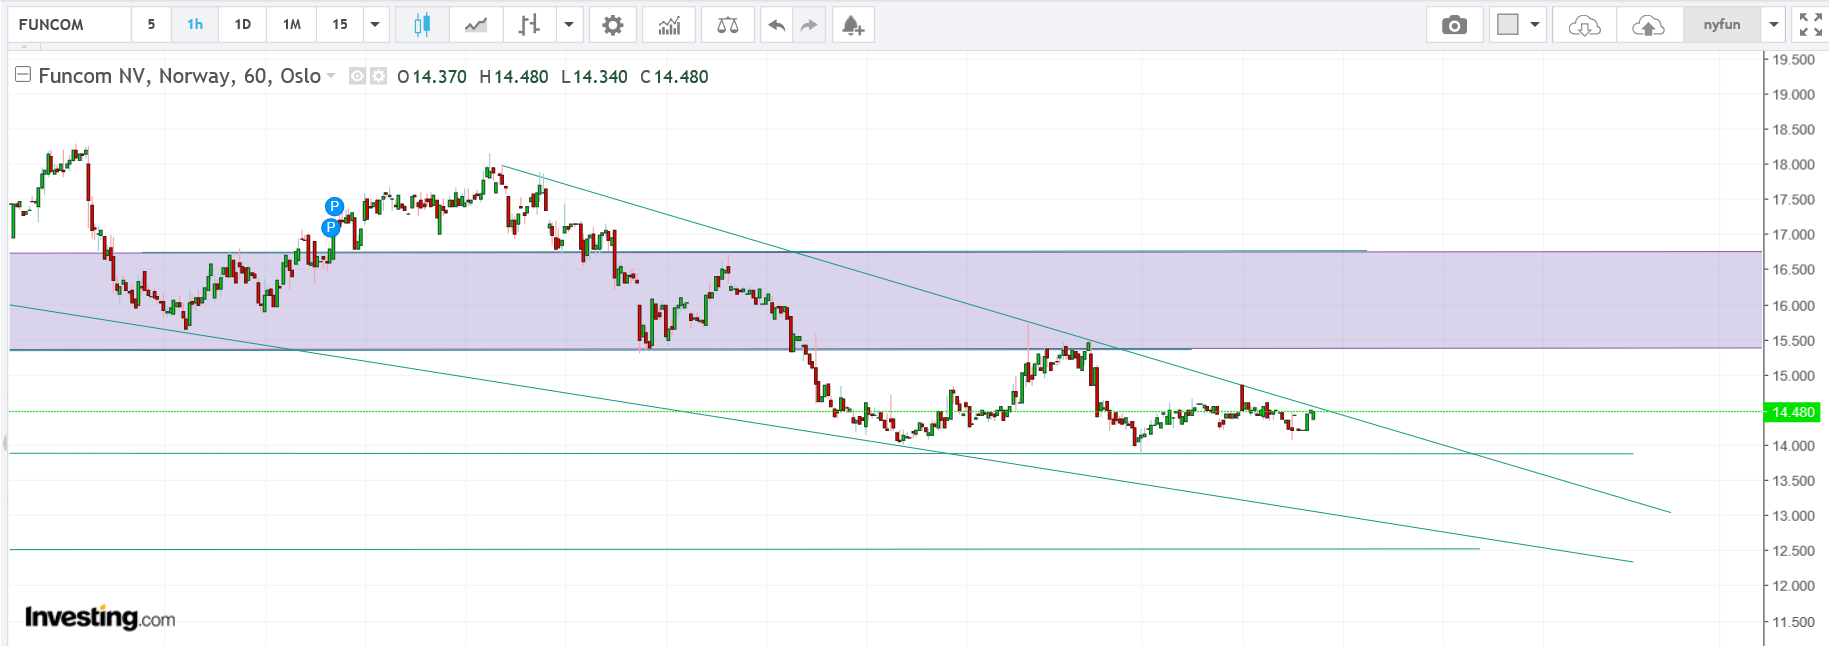Switch to the 1D interval
1829x646 pixels.
click(243, 25)
